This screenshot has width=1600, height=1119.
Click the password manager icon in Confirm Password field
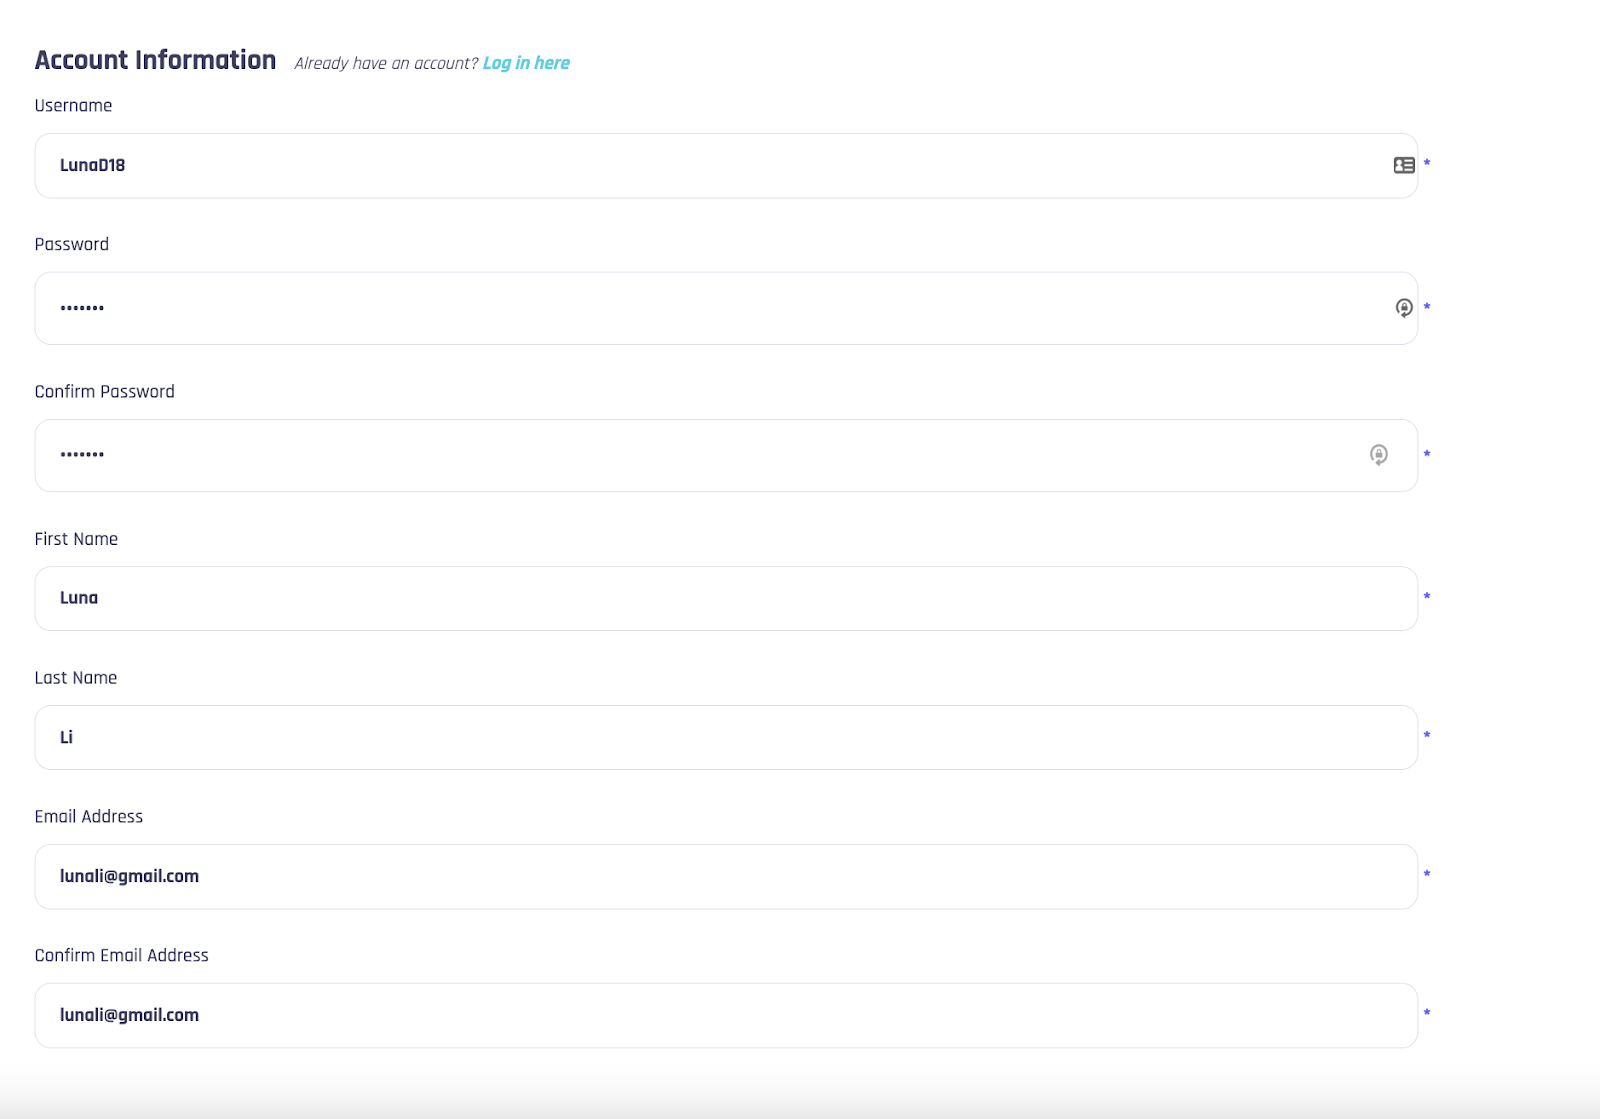point(1379,455)
